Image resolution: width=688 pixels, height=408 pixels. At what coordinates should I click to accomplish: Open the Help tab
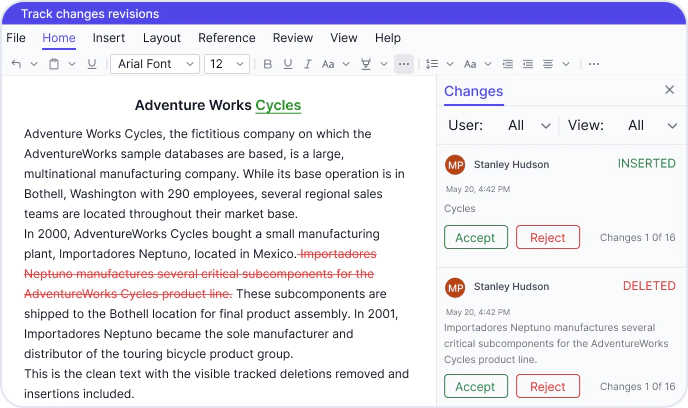pyautogui.click(x=388, y=38)
